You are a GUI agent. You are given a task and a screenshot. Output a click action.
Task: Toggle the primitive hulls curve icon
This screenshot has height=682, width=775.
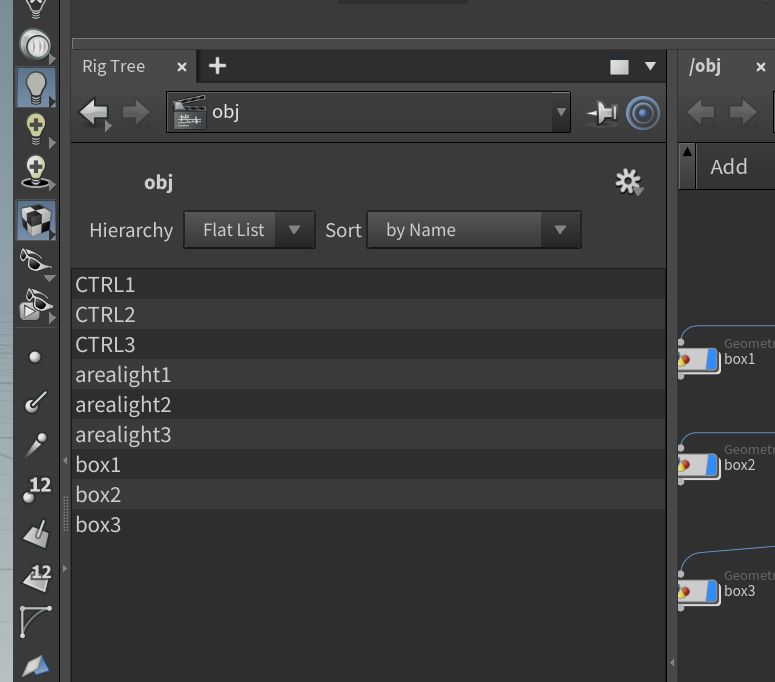pos(36,621)
